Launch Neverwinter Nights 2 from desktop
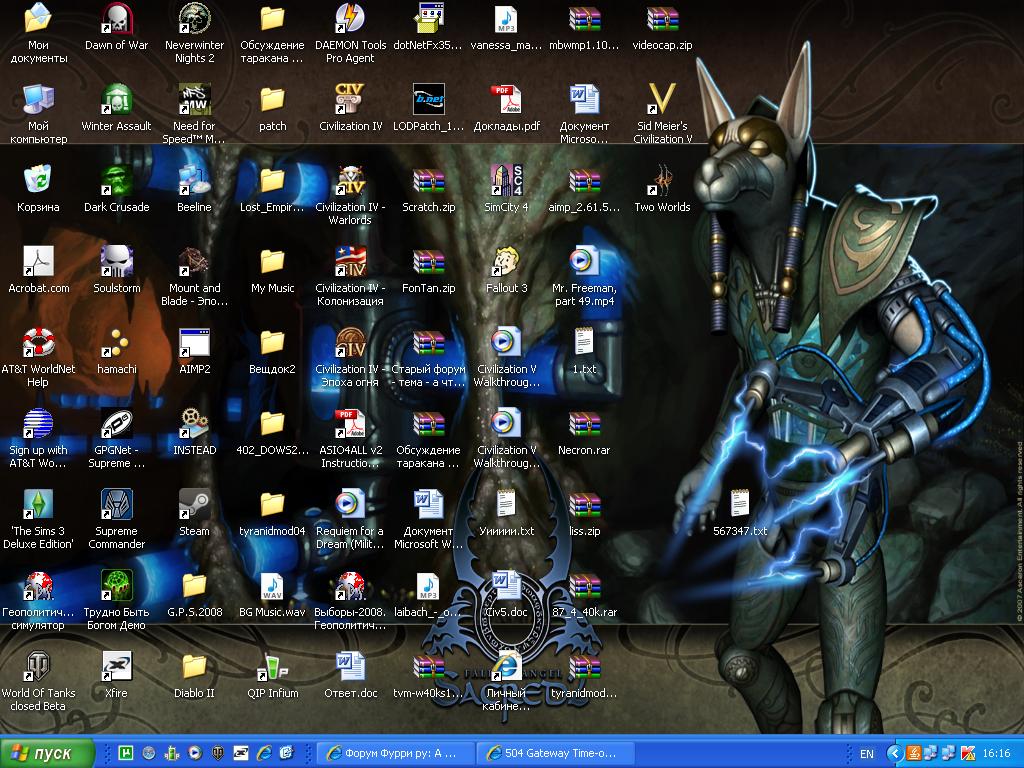Screen dimensions: 1024x768 click(194, 20)
